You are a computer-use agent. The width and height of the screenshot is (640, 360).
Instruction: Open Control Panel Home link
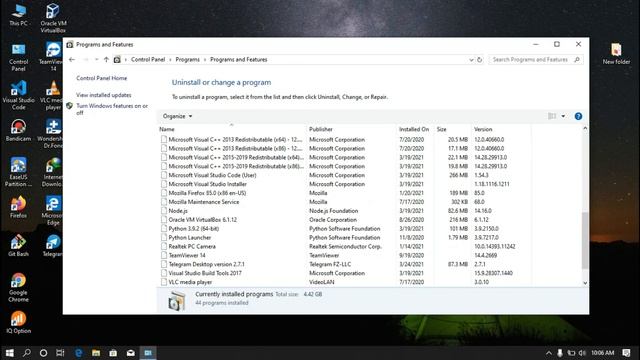(101, 78)
